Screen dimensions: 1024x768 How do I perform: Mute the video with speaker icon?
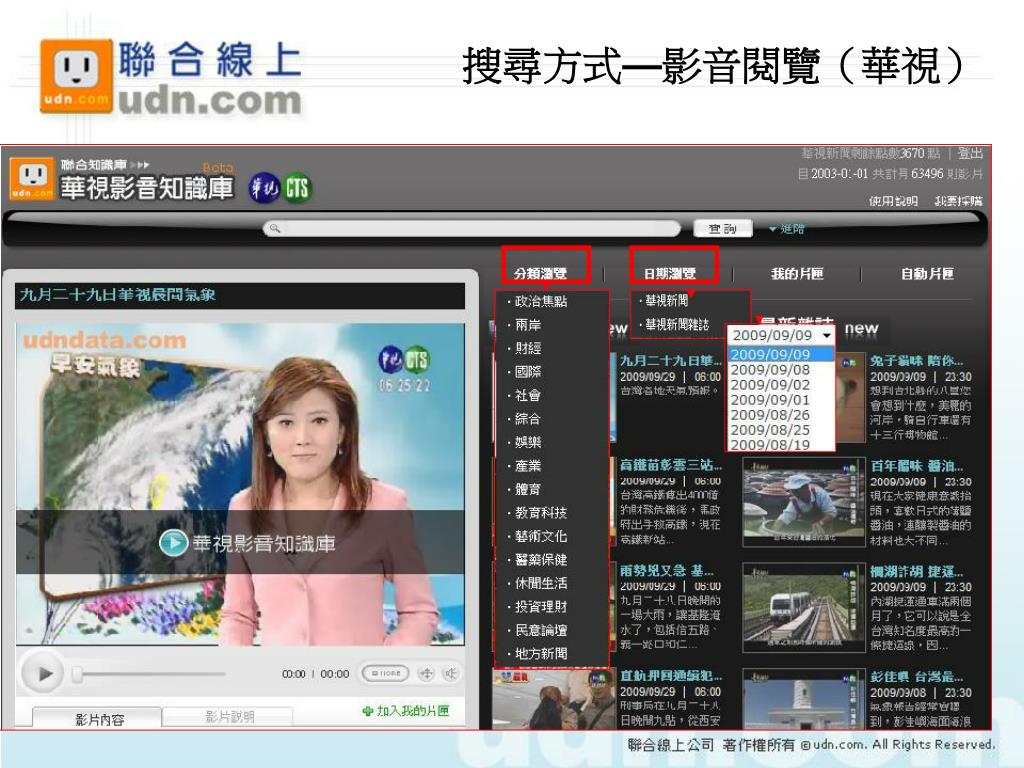[x=451, y=673]
